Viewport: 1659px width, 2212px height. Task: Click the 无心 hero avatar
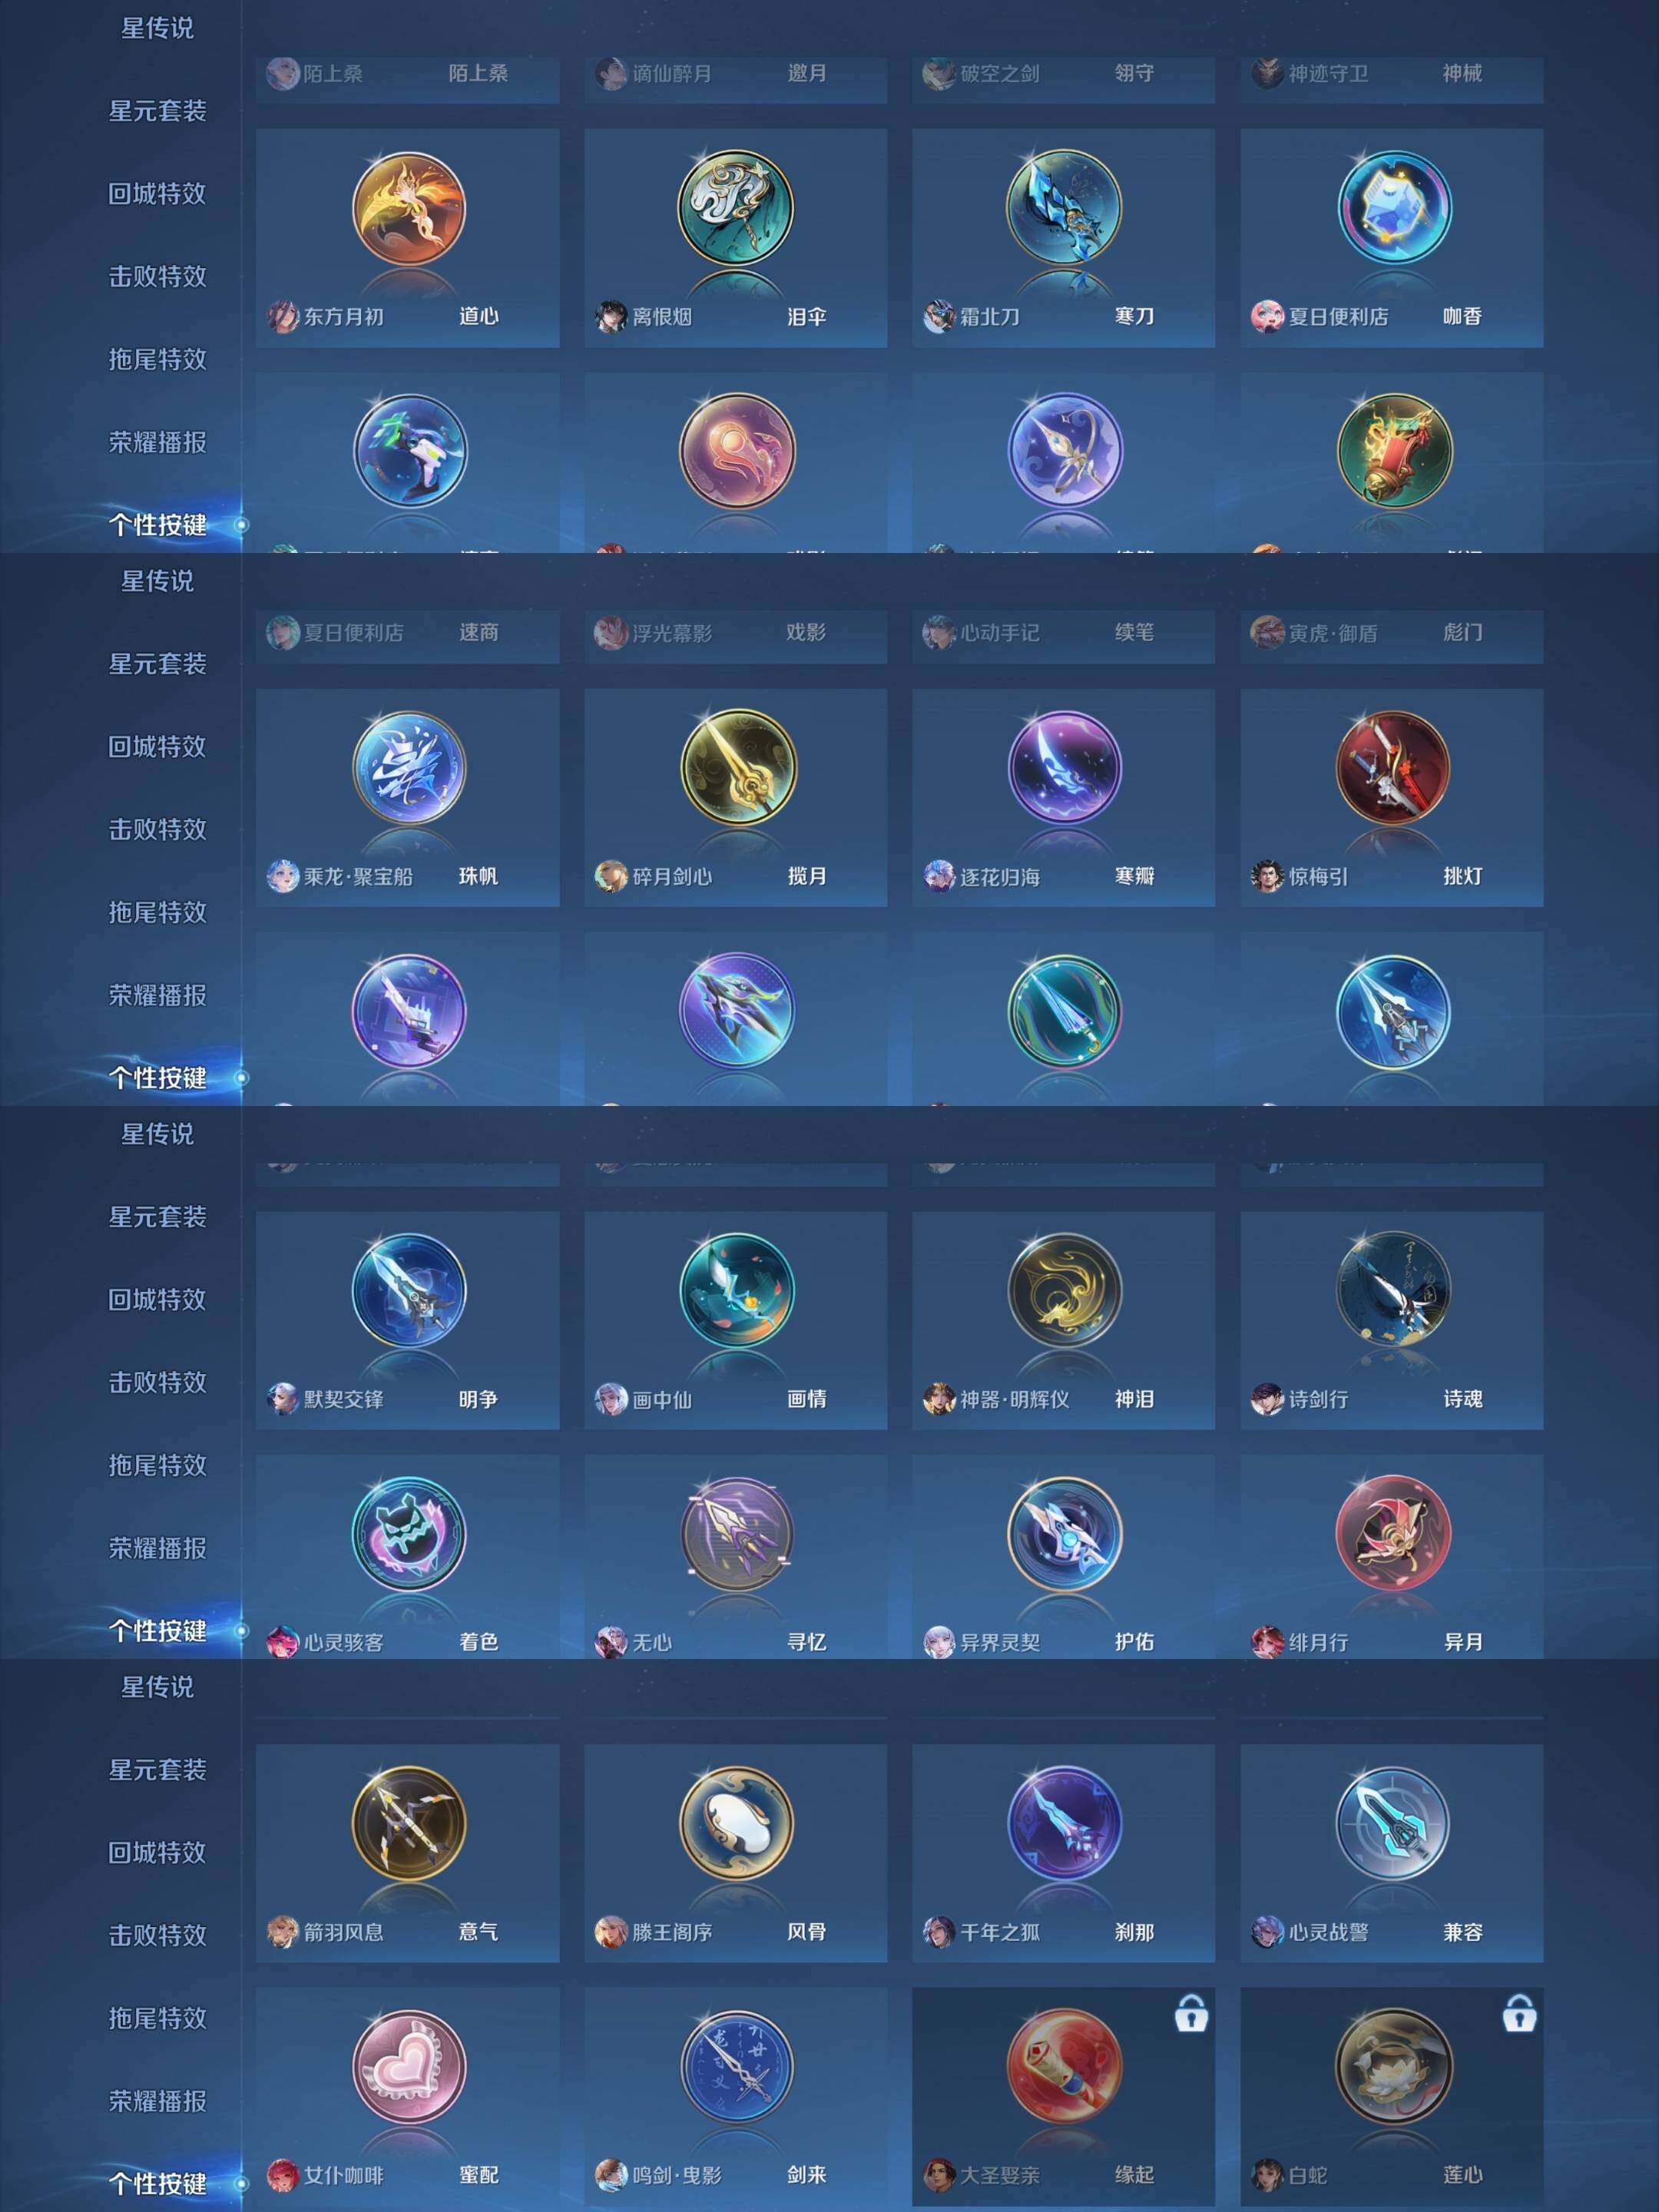pos(610,1642)
